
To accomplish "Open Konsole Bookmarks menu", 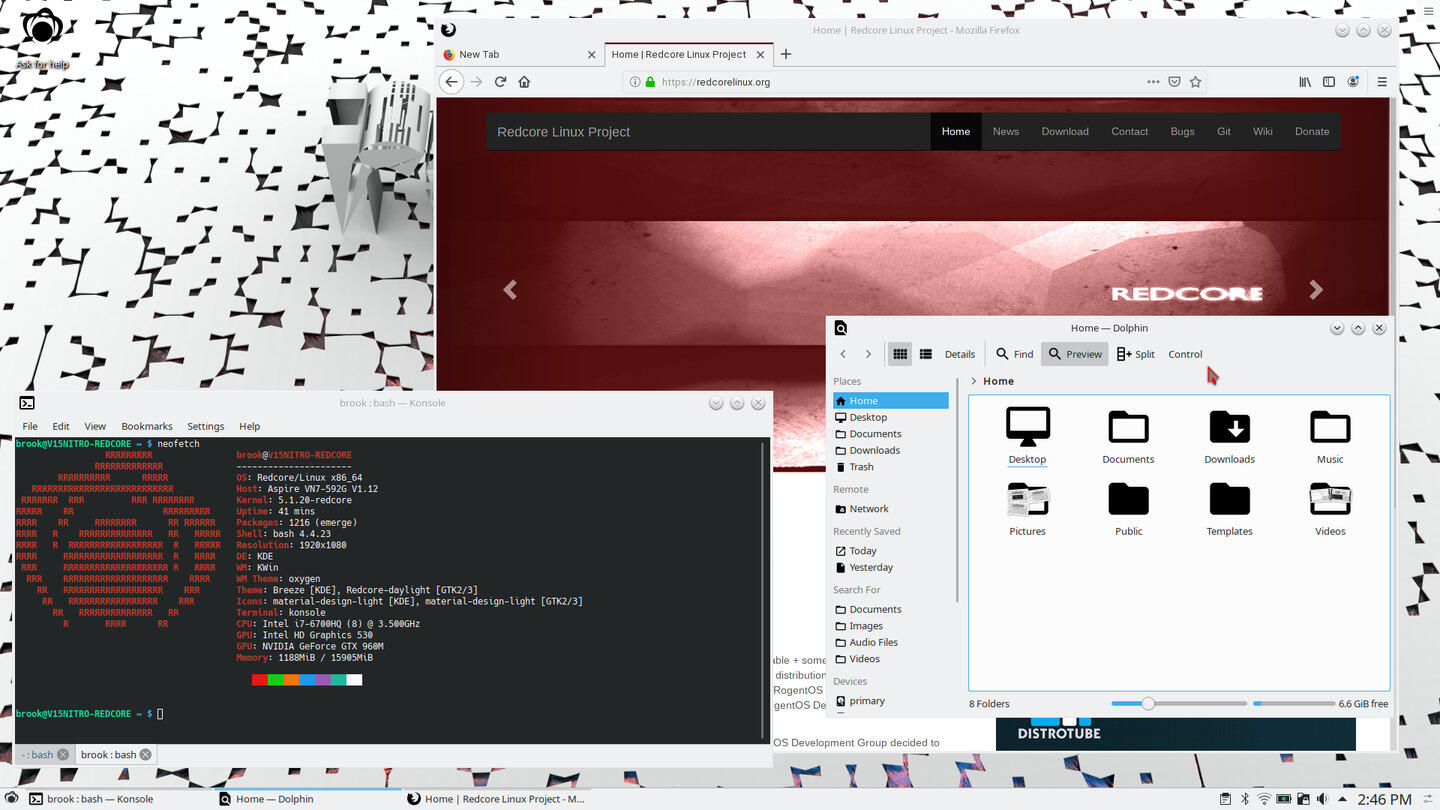I will [147, 426].
